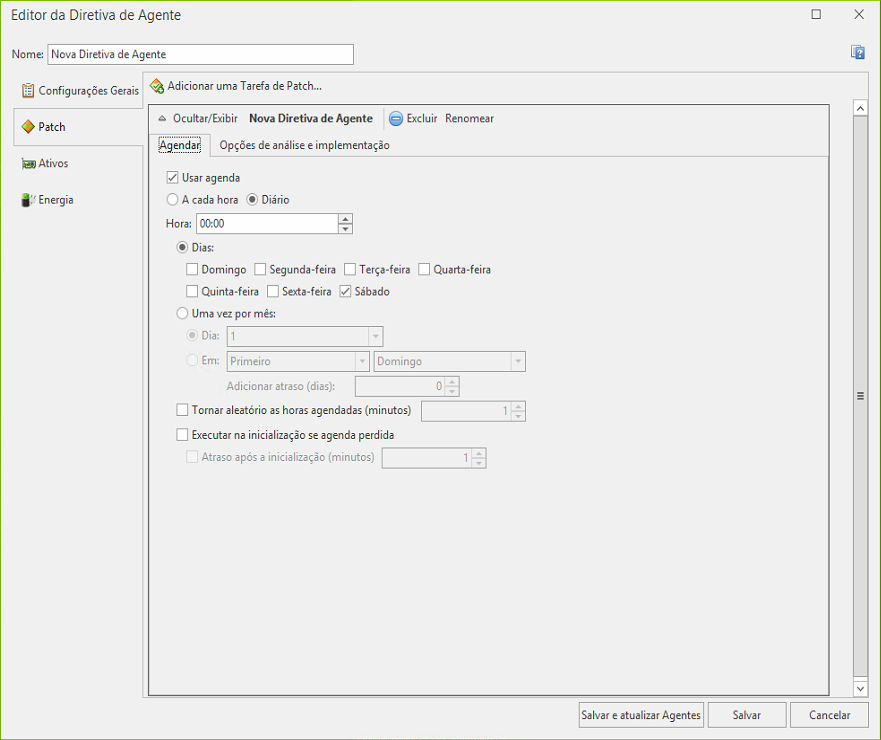Enable Executar na inicialização se agenda perdida
The height and width of the screenshot is (740, 881).
(x=182, y=435)
